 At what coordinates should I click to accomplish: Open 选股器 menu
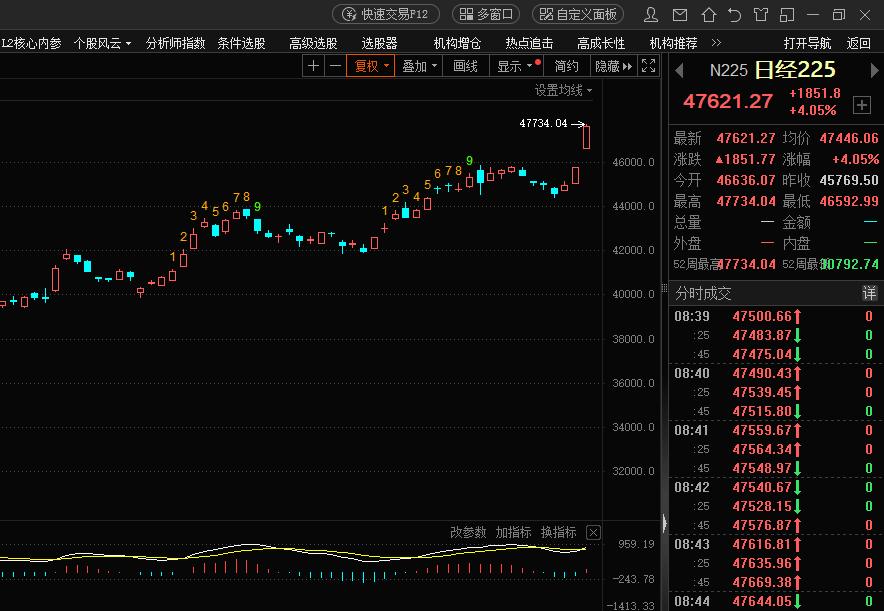pyautogui.click(x=379, y=43)
